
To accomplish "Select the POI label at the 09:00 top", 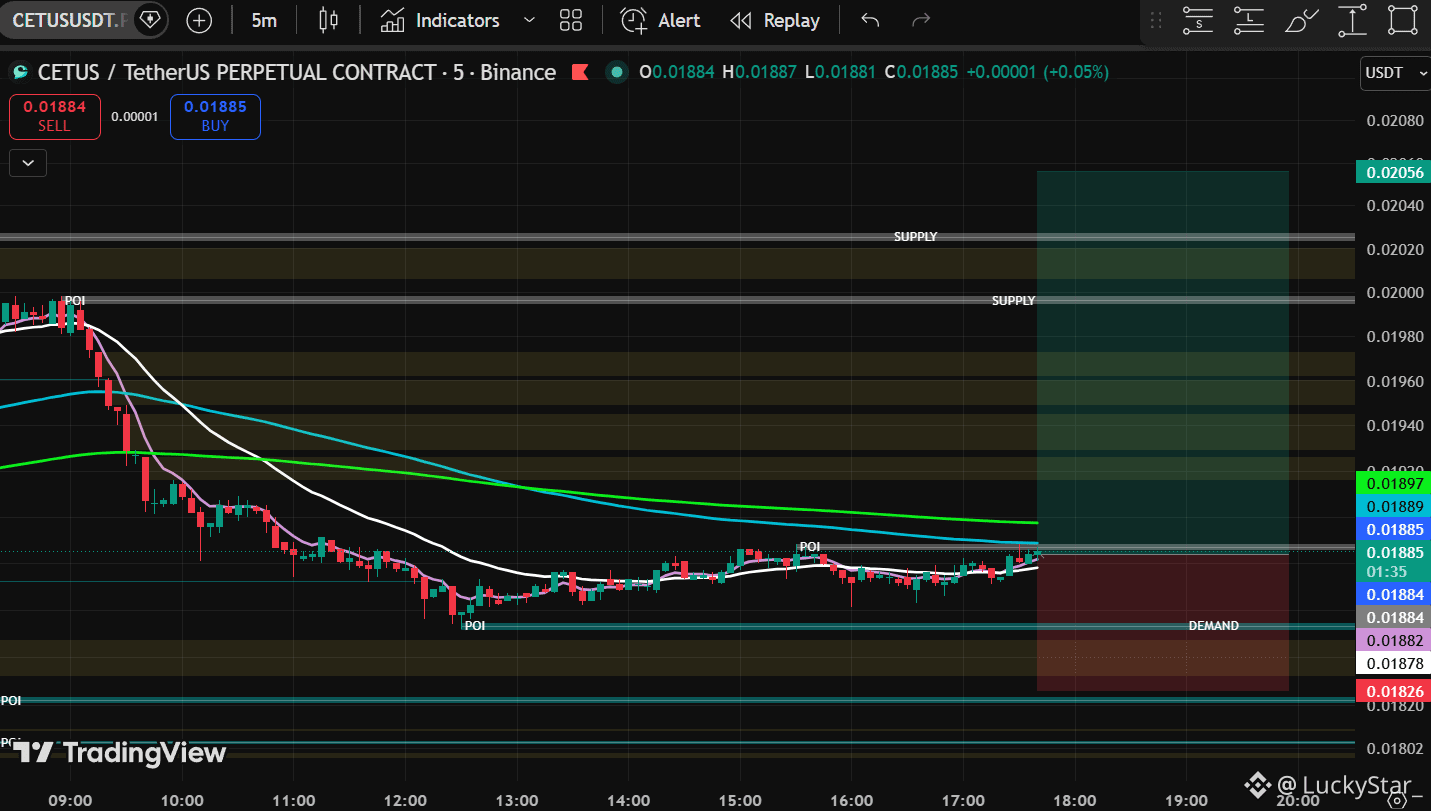I will pos(75,300).
